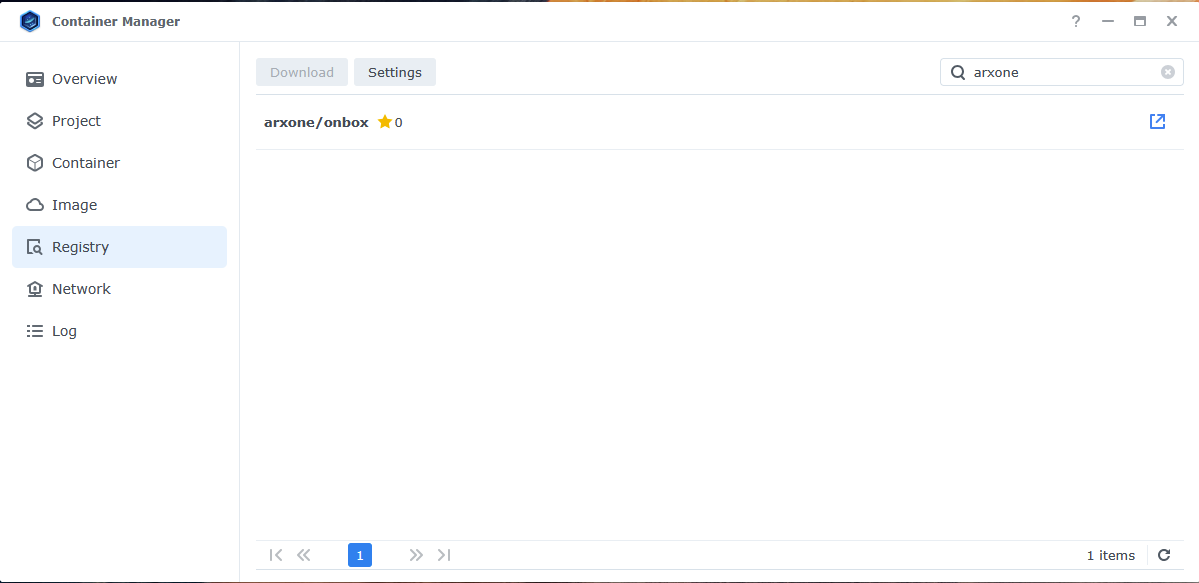Open the Overview section
The height and width of the screenshot is (583, 1199).
tap(82, 78)
